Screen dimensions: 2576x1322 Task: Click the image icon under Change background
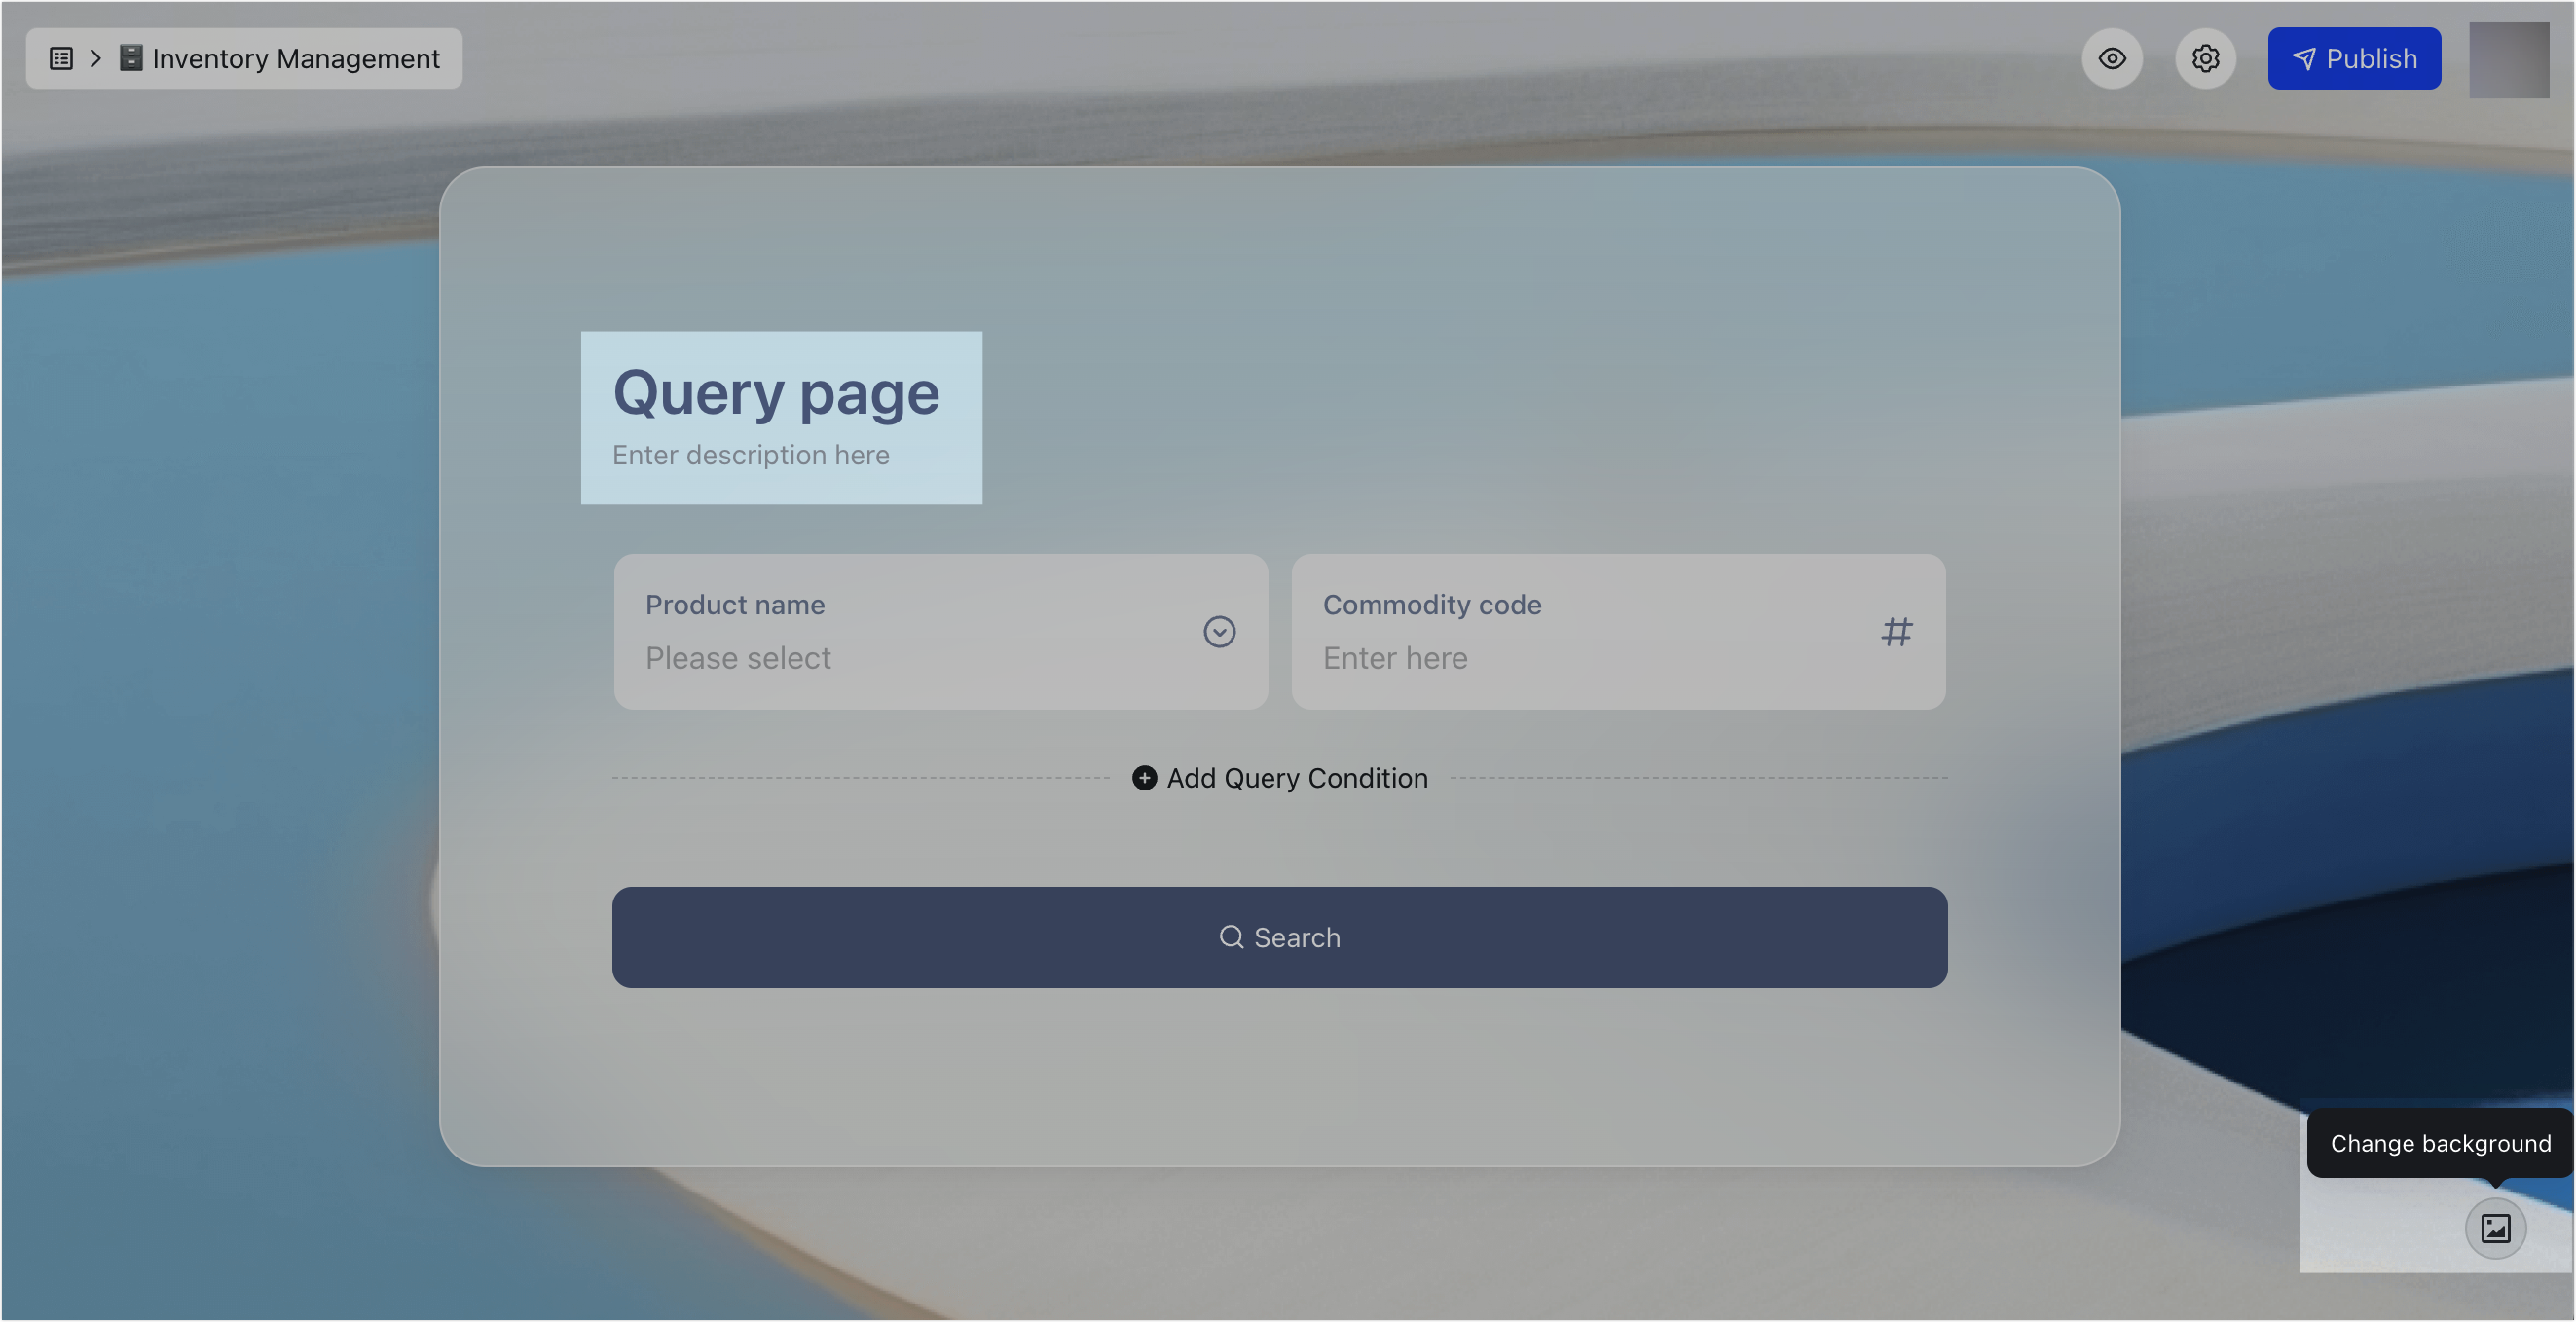2495,1229
